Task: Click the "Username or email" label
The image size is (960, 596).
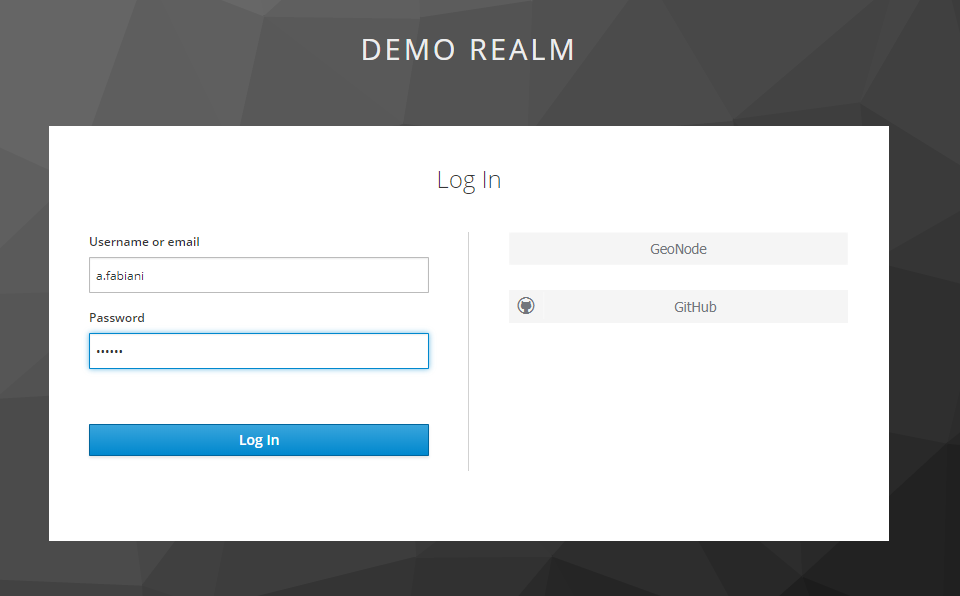Action: coord(144,242)
